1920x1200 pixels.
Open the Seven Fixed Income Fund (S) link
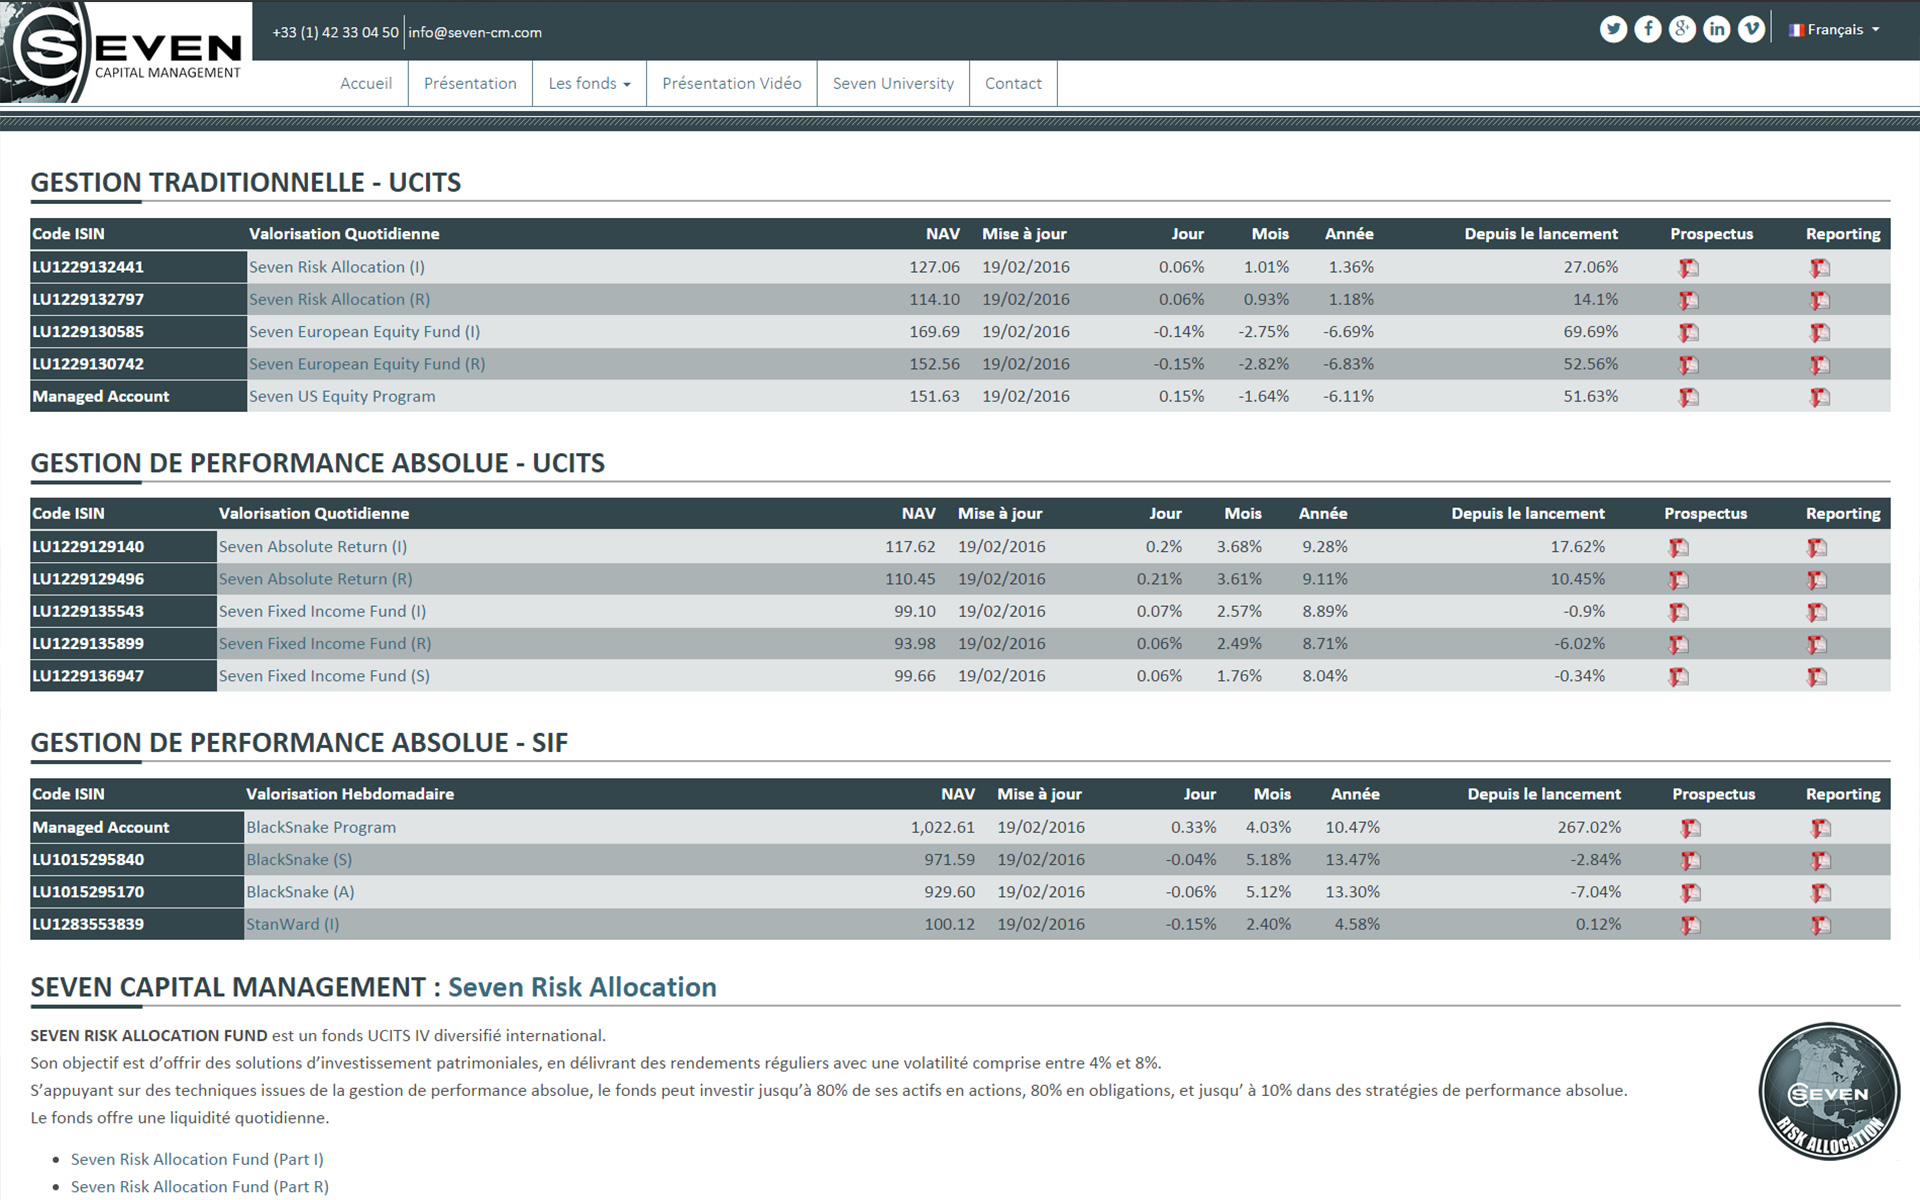pos(324,676)
